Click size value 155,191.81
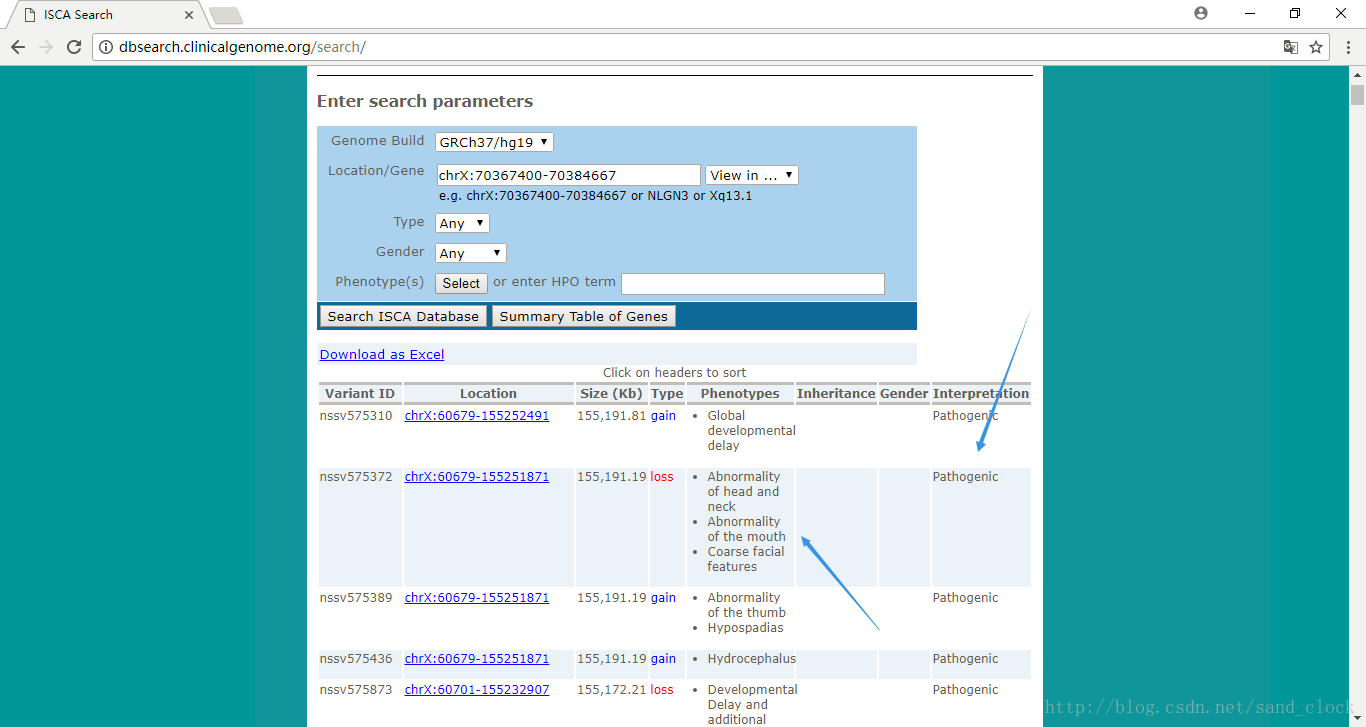This screenshot has width=1366, height=727. tap(612, 416)
